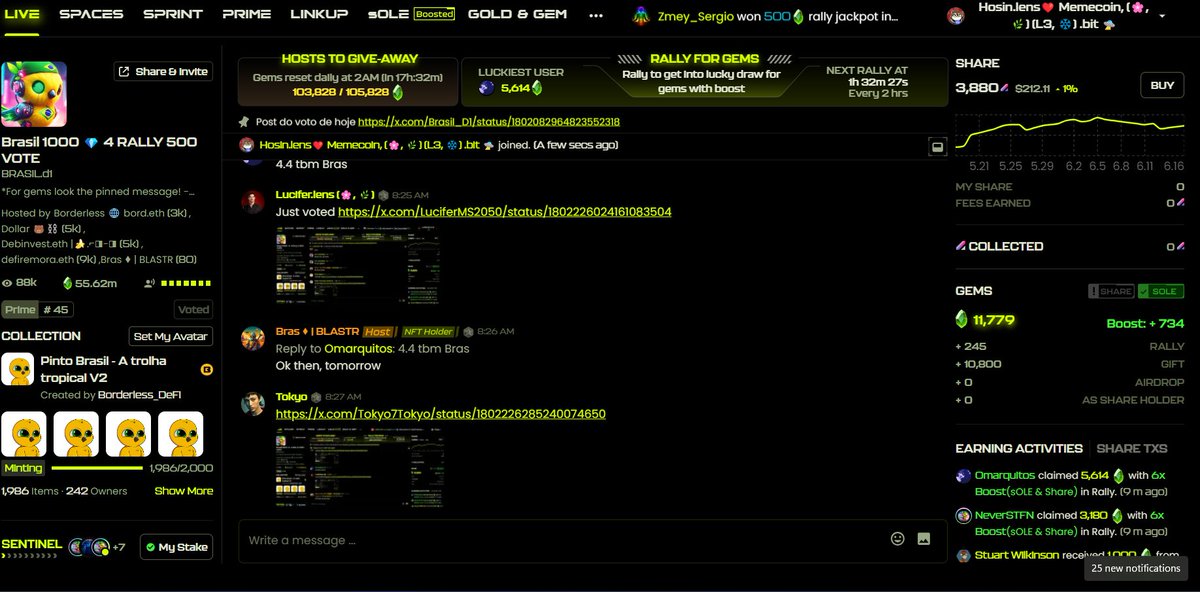Click luckiest user avatar beside 5,614
The height and width of the screenshot is (592, 1200).
click(487, 88)
